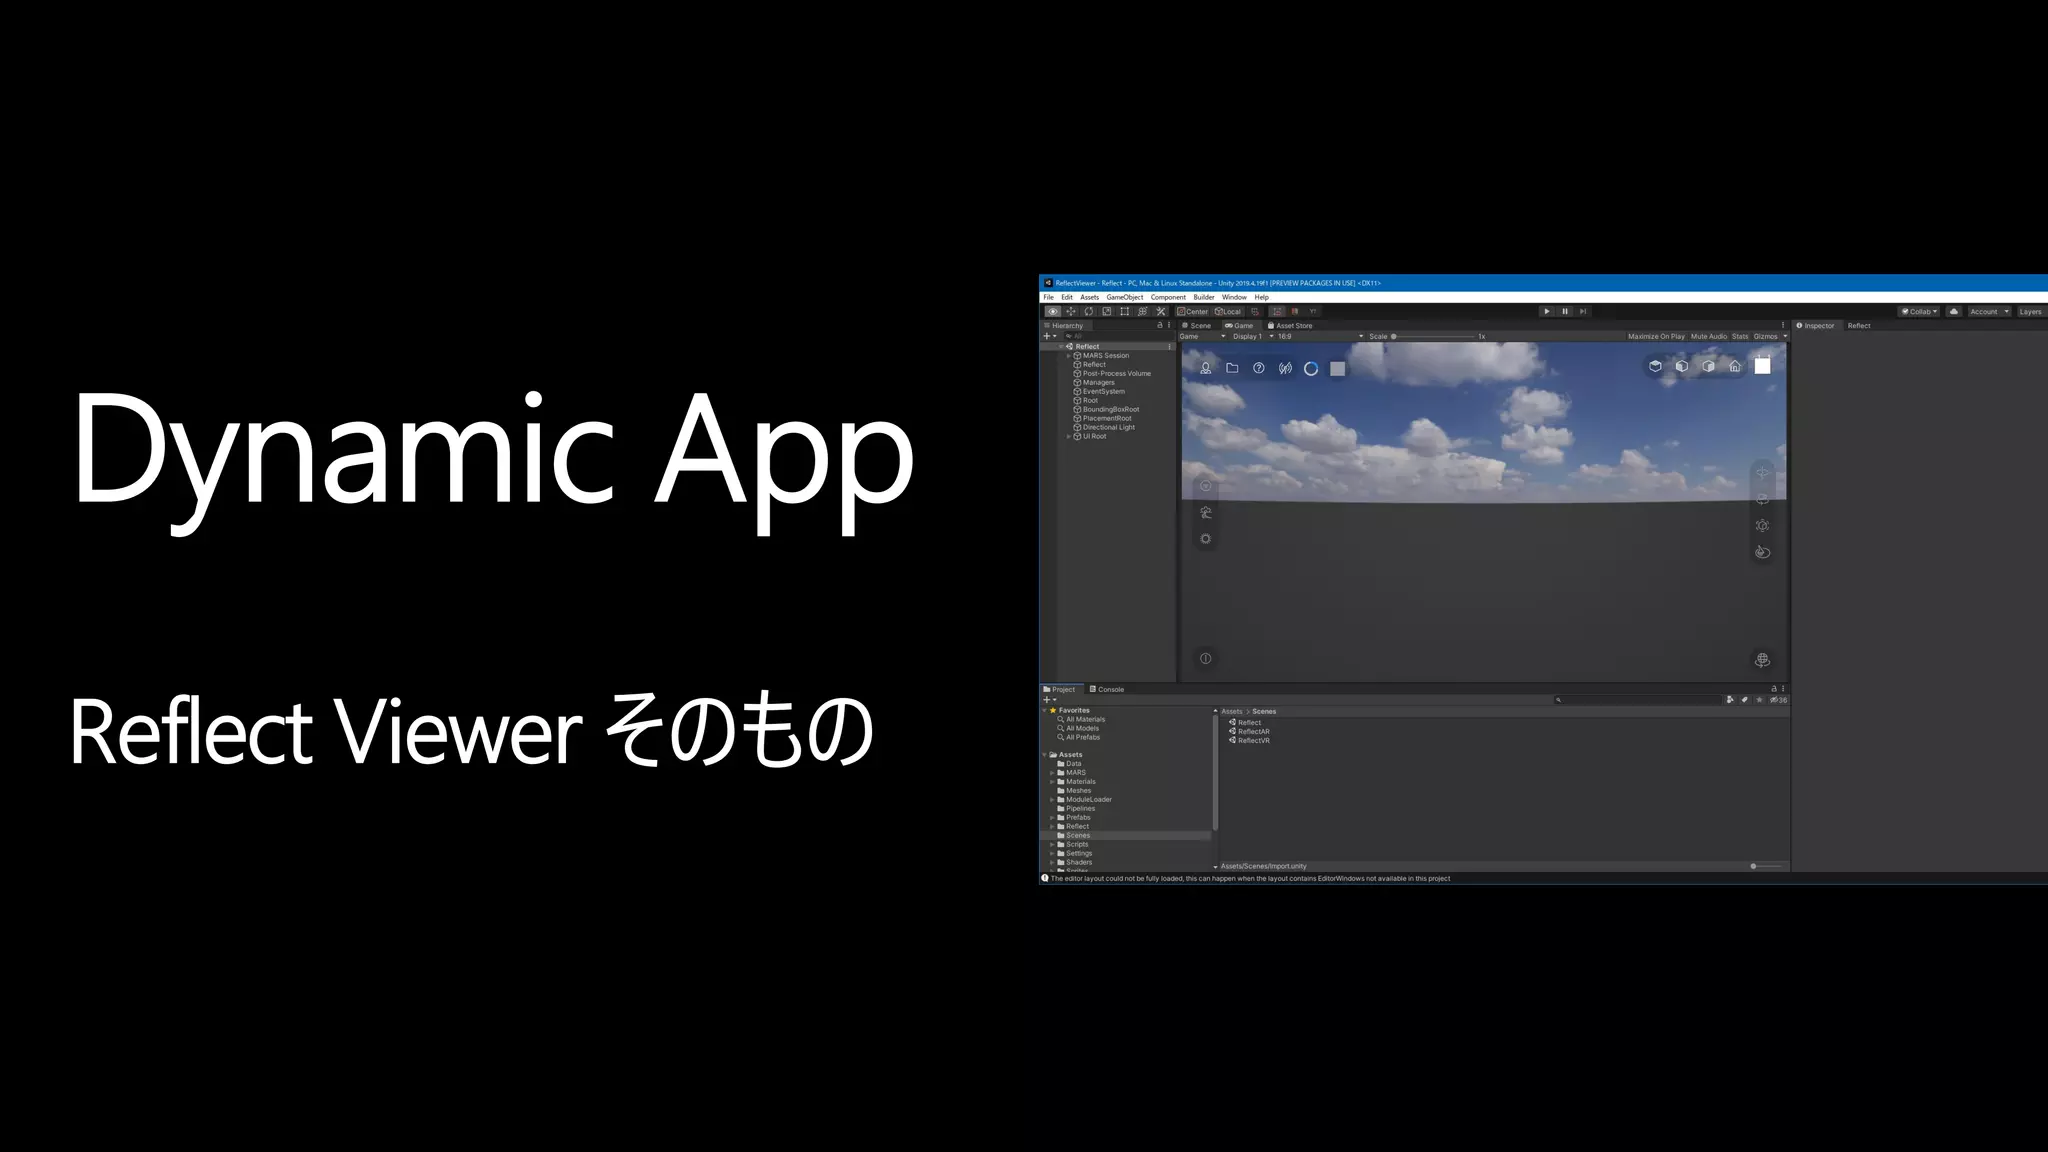Open the GameObject menu
Viewport: 2048px width, 1152px height.
(x=1124, y=297)
